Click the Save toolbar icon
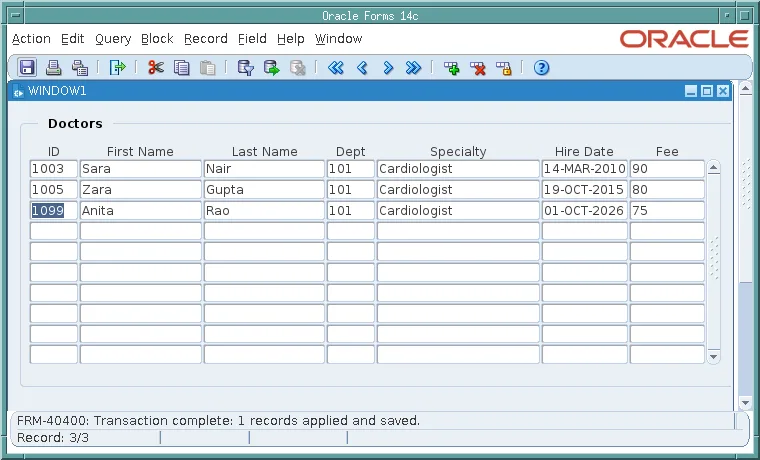The width and height of the screenshot is (760, 460). pos(27,67)
